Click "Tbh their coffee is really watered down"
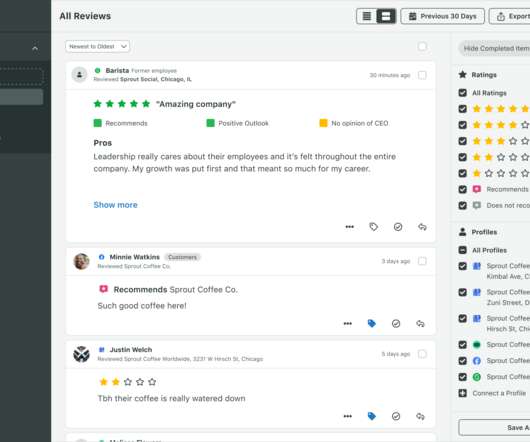Viewport: 530px width, 442px height. (x=171, y=398)
